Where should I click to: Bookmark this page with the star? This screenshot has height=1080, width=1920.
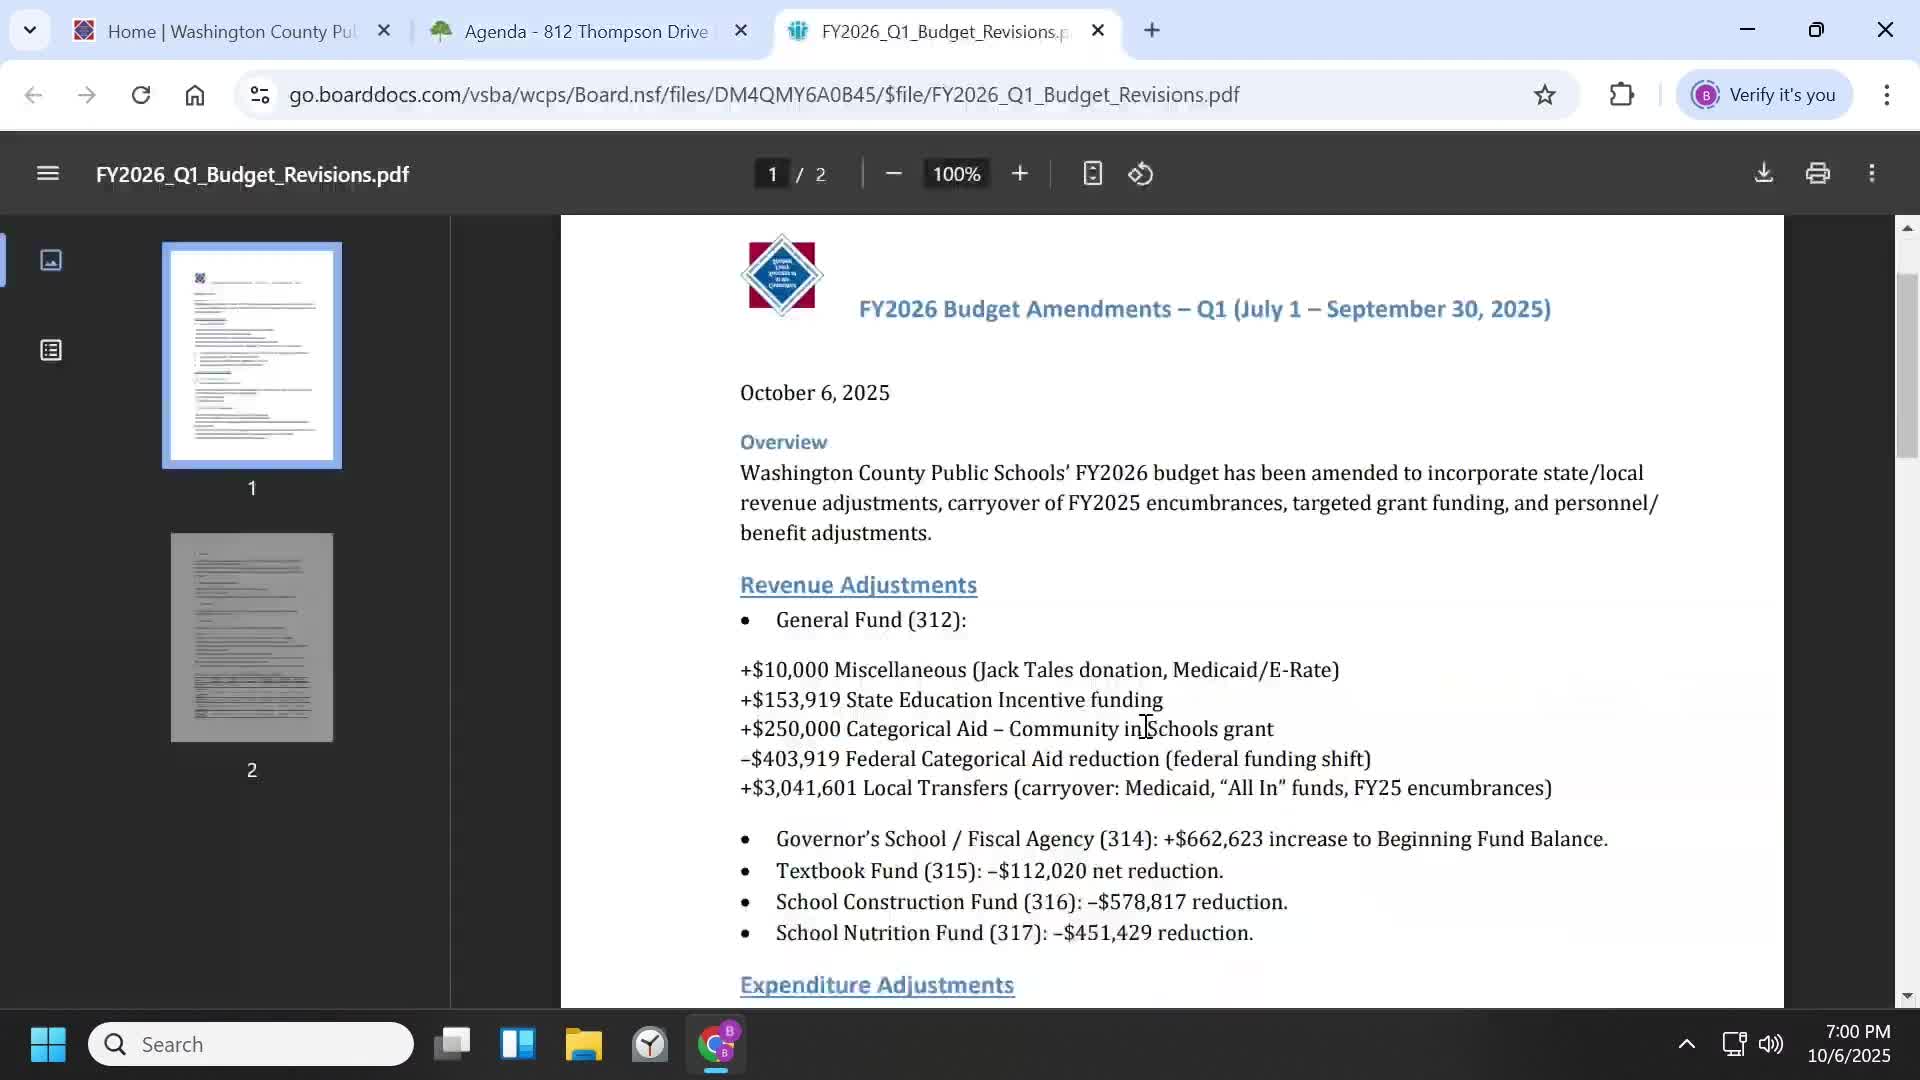[1545, 95]
